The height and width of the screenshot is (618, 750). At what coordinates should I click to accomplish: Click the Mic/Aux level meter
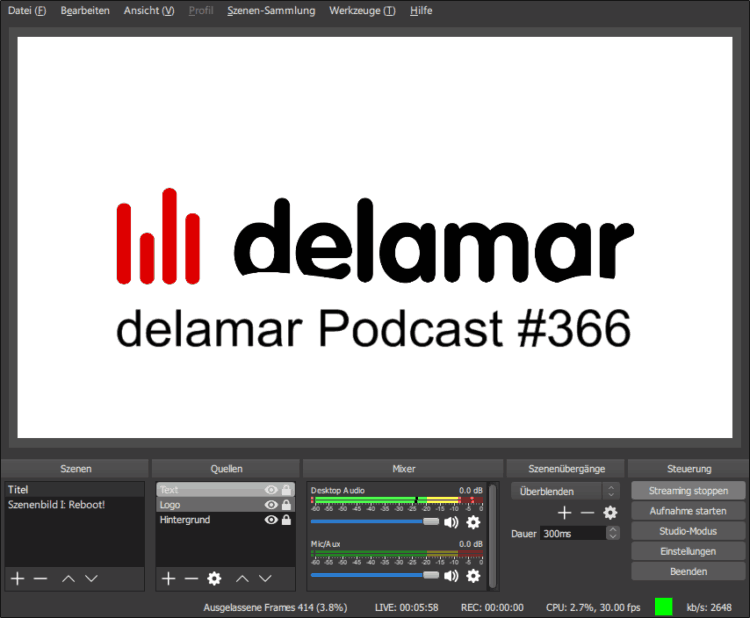pos(397,554)
